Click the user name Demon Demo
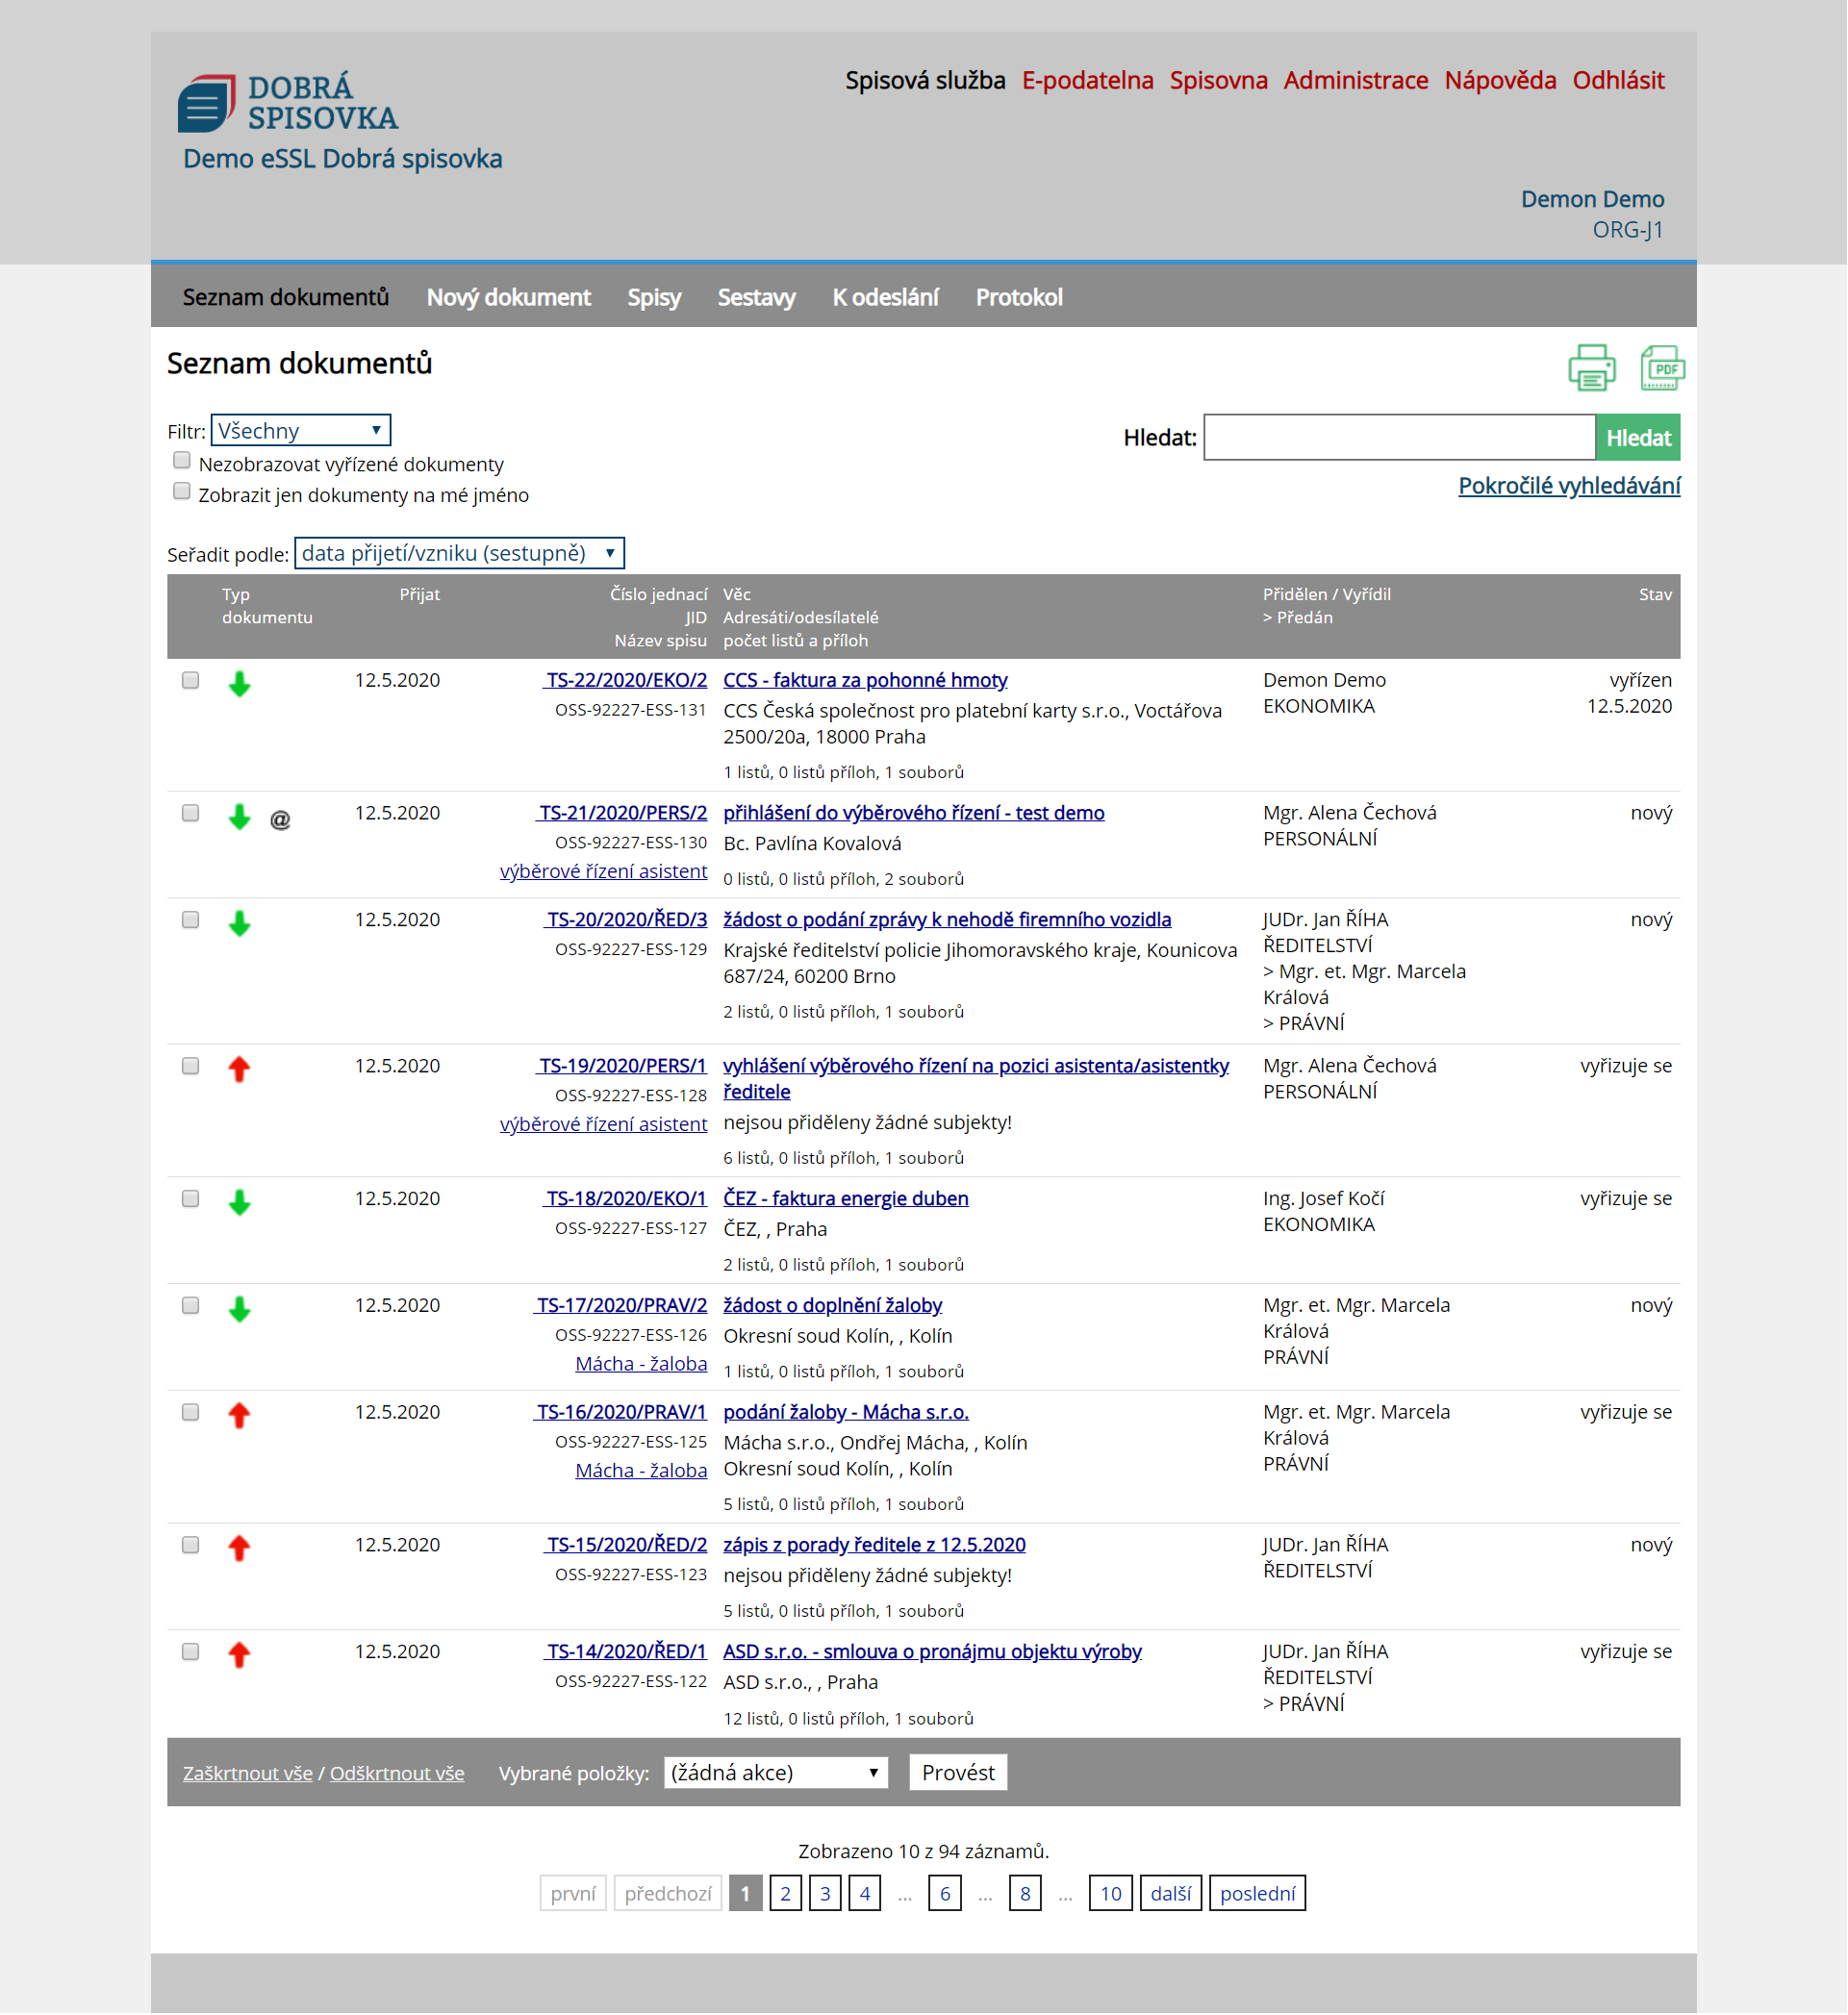 click(1593, 200)
